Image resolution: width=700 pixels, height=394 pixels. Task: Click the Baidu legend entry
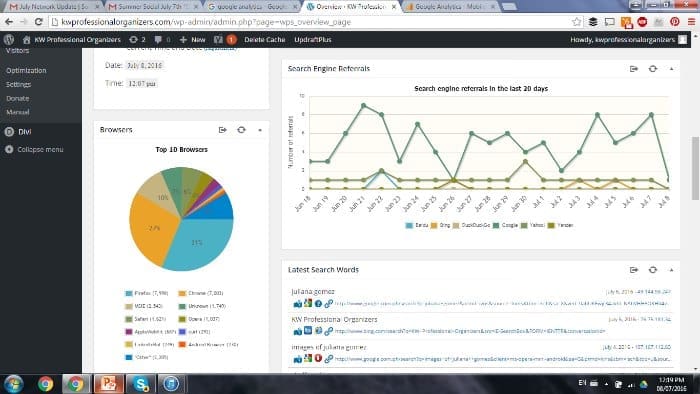pyautogui.click(x=417, y=225)
